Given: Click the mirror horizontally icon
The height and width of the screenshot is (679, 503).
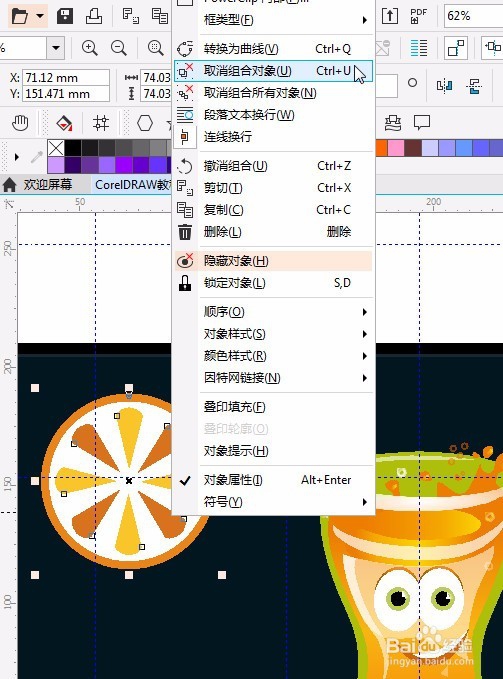Looking at the screenshot, I should [445, 86].
